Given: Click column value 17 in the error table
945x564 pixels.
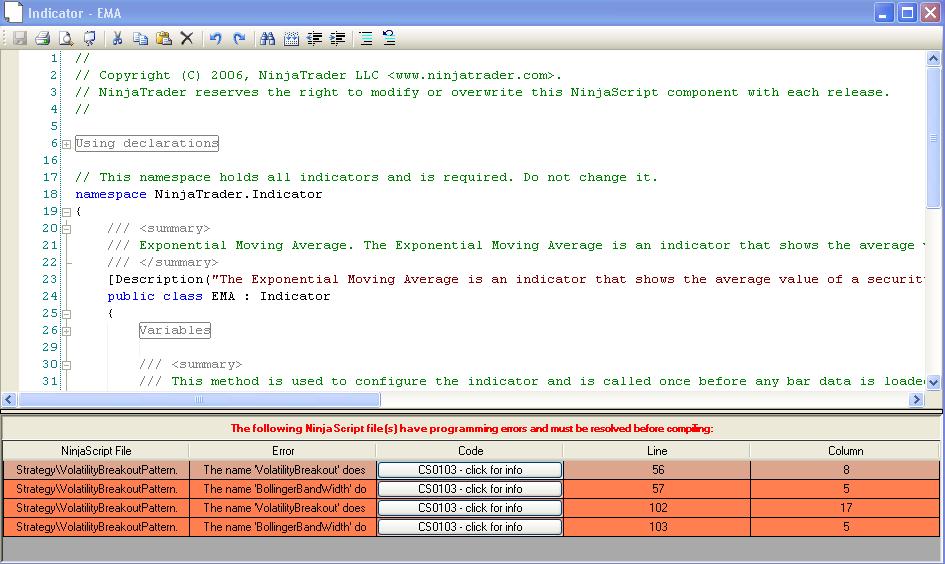Looking at the screenshot, I should [846, 508].
